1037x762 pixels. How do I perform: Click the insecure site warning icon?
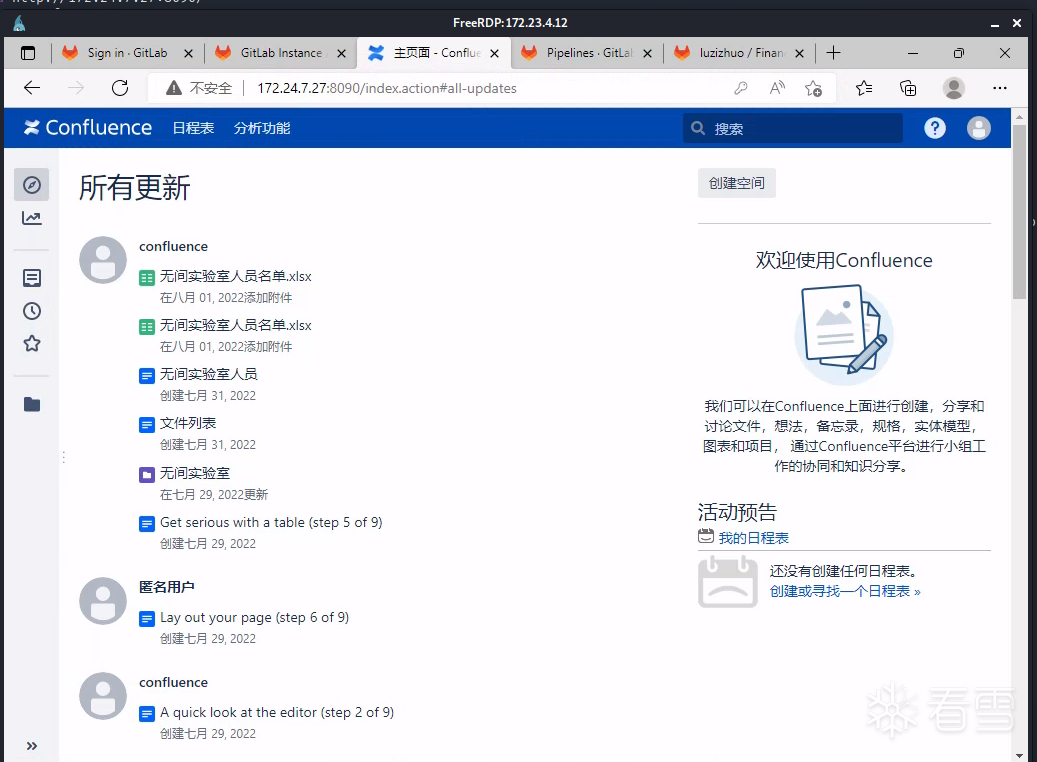(x=174, y=88)
